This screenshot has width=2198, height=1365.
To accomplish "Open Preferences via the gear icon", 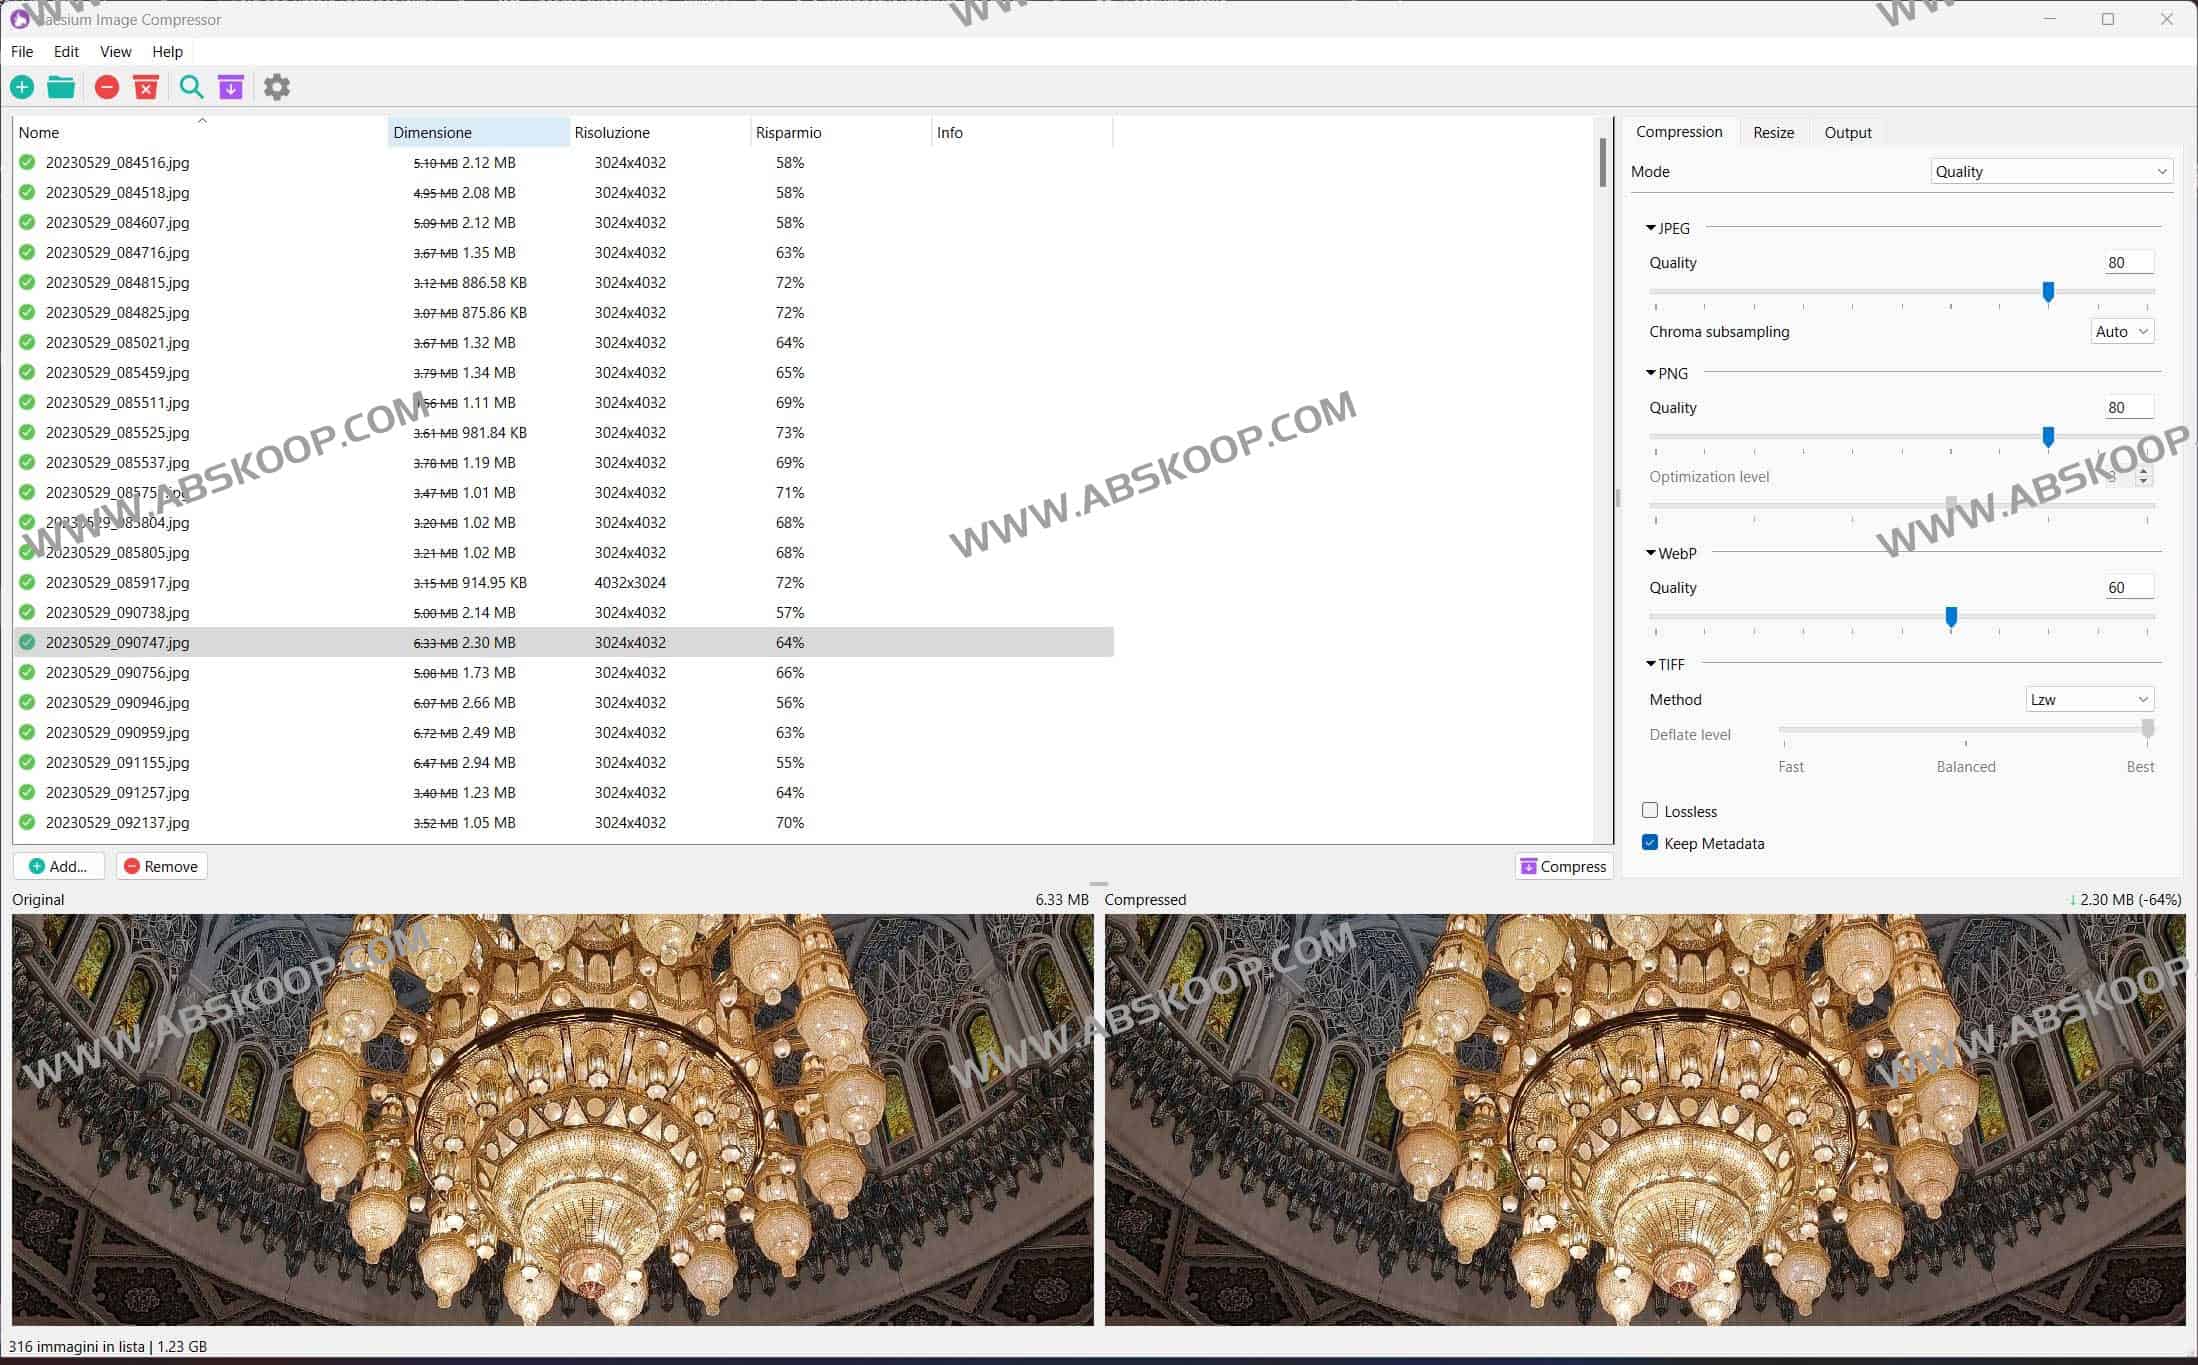I will (277, 87).
